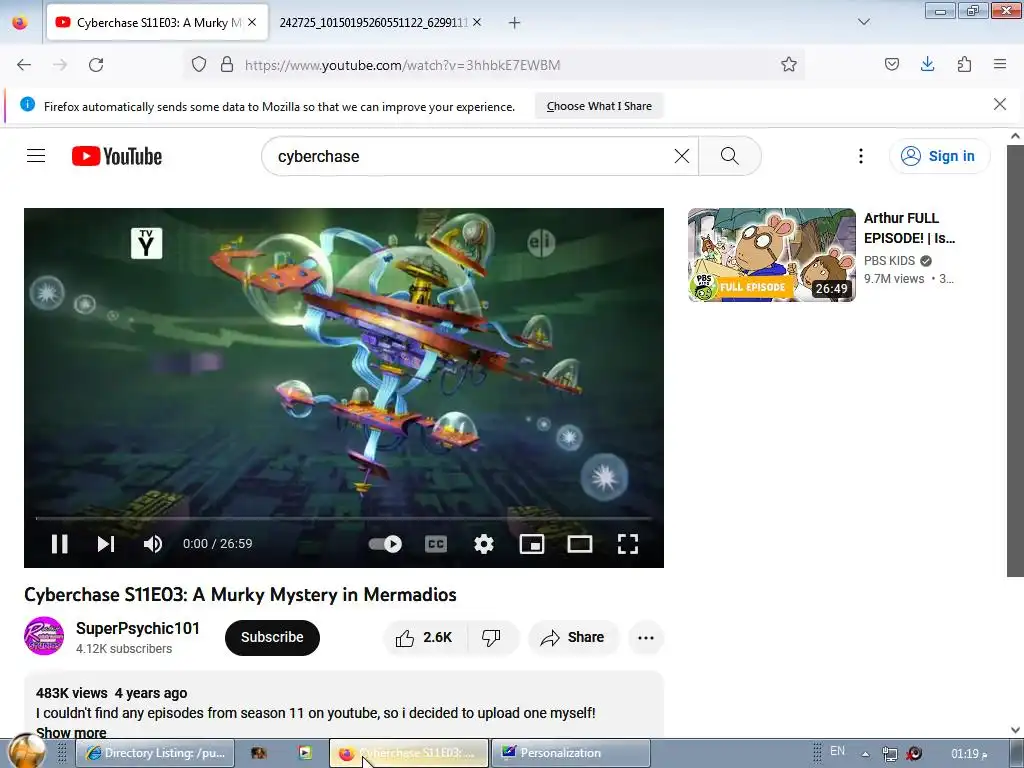
Task: Open network tray icon
Action: (x=889, y=754)
